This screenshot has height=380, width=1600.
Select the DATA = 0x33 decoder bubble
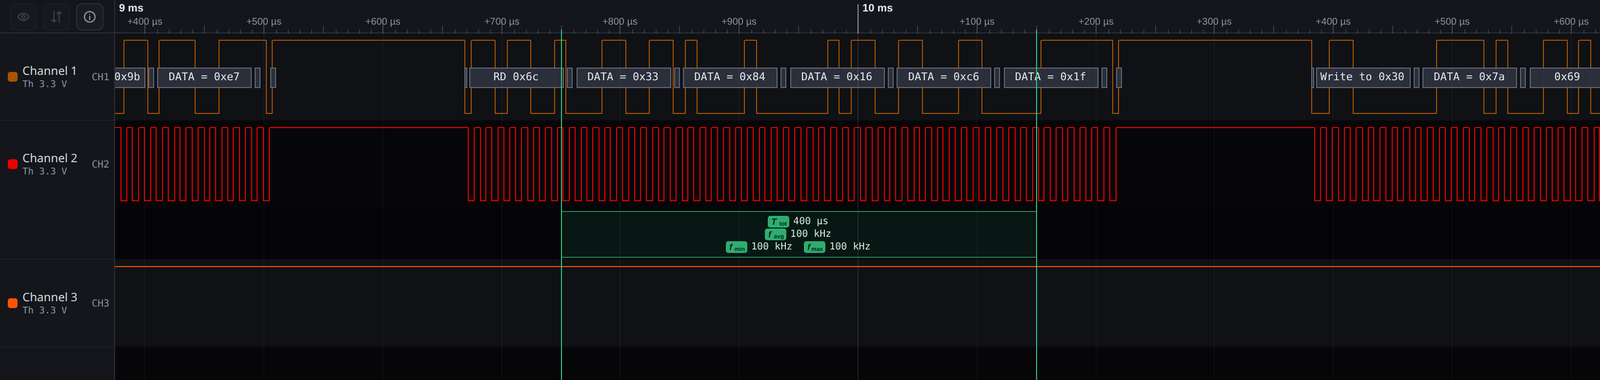pos(623,77)
